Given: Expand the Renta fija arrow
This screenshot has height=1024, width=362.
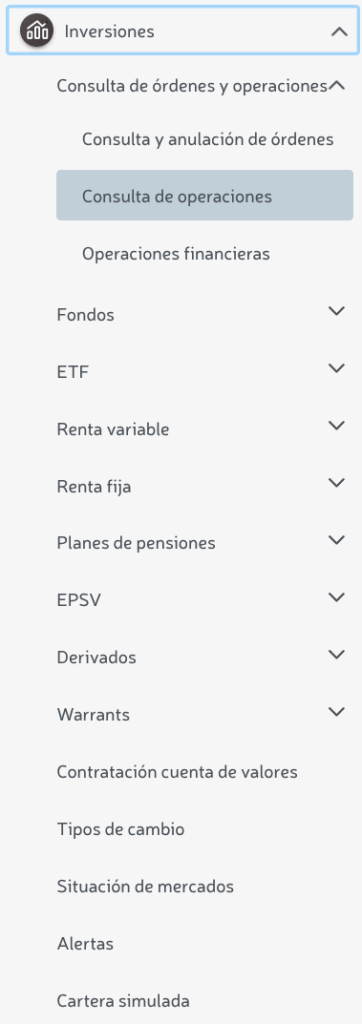Looking at the screenshot, I should pos(337,483).
